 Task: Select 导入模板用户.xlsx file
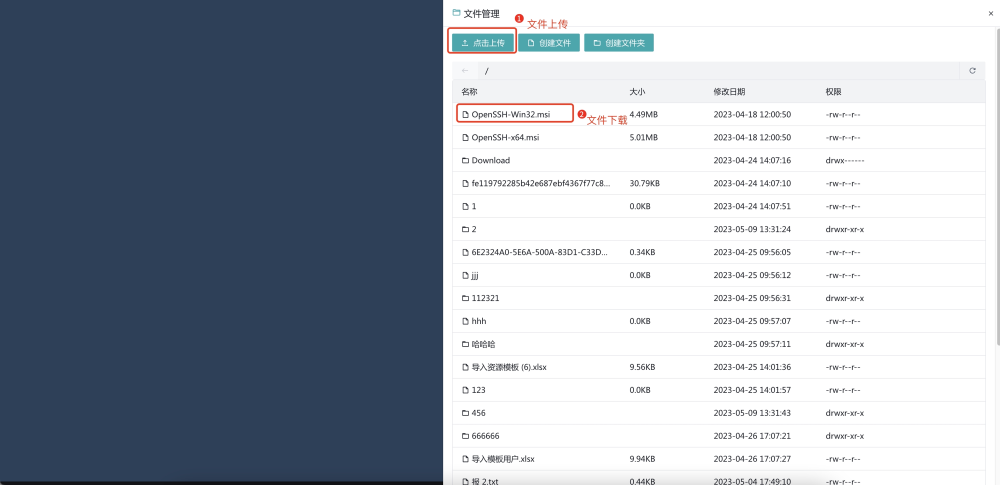pyautogui.click(x=503, y=459)
